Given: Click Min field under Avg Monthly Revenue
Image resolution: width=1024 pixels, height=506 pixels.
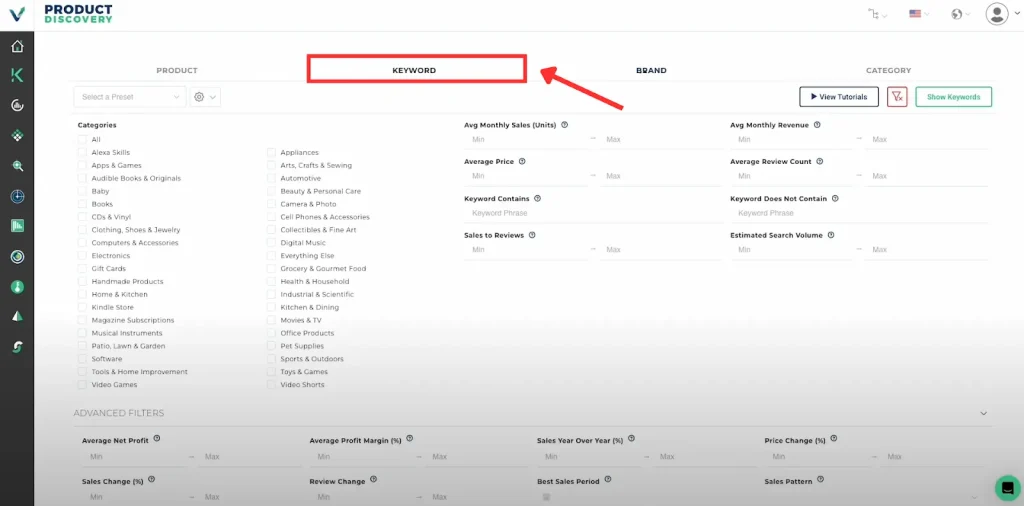Looking at the screenshot, I should pyautogui.click(x=792, y=140).
